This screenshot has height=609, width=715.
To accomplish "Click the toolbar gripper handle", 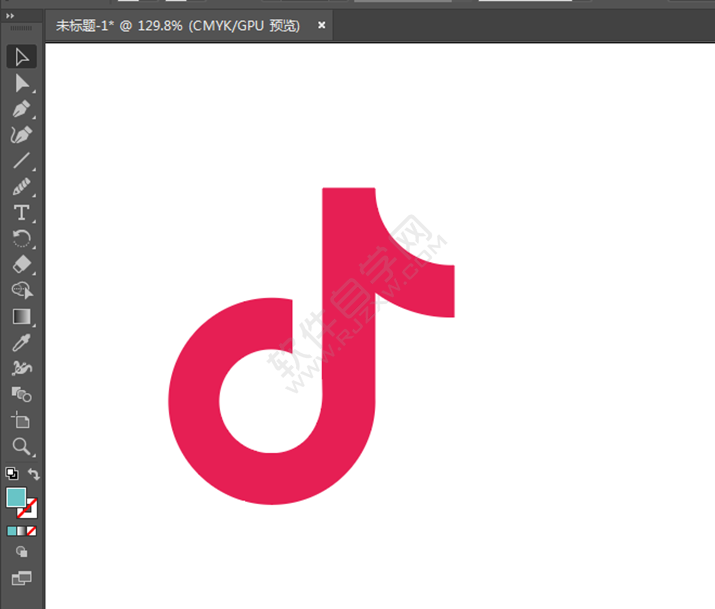I will click(x=21, y=28).
